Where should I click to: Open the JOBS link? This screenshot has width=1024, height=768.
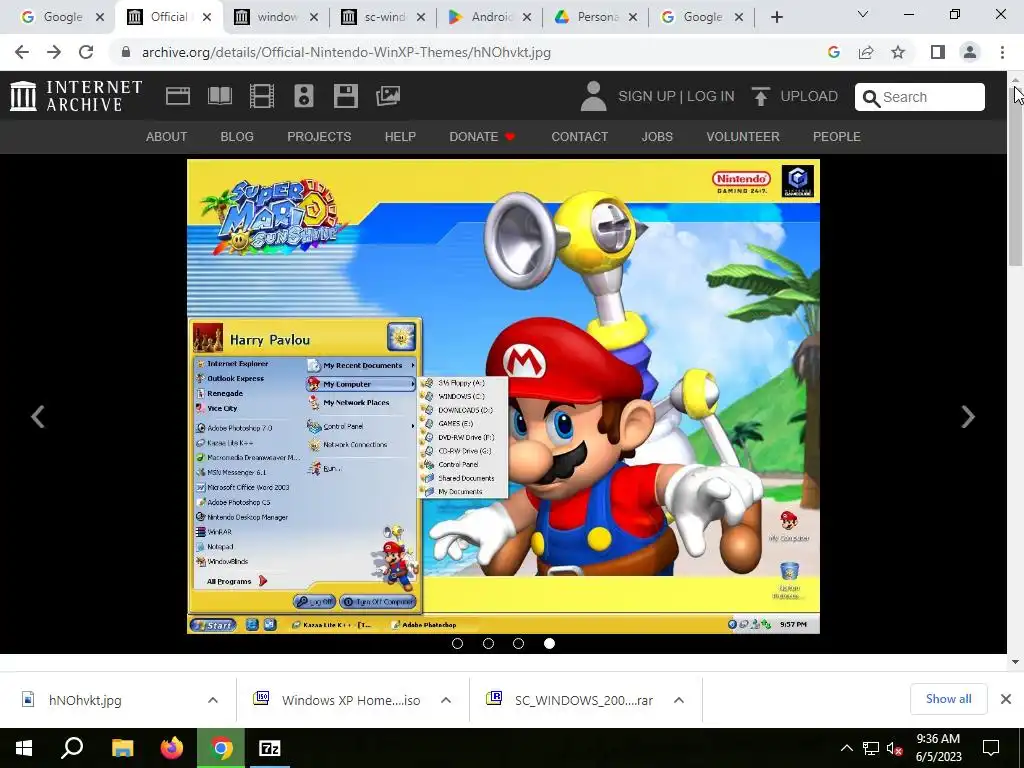tap(657, 136)
